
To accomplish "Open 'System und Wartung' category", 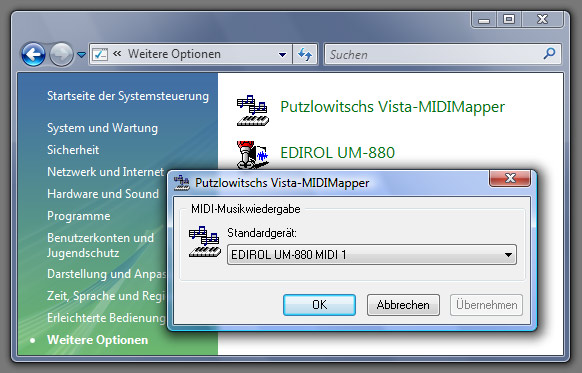I will [x=102, y=128].
